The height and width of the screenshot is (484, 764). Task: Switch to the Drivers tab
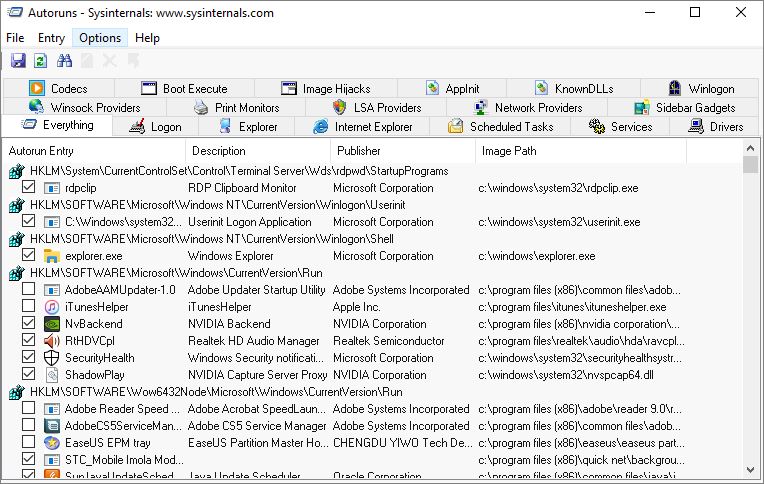[x=715, y=127]
